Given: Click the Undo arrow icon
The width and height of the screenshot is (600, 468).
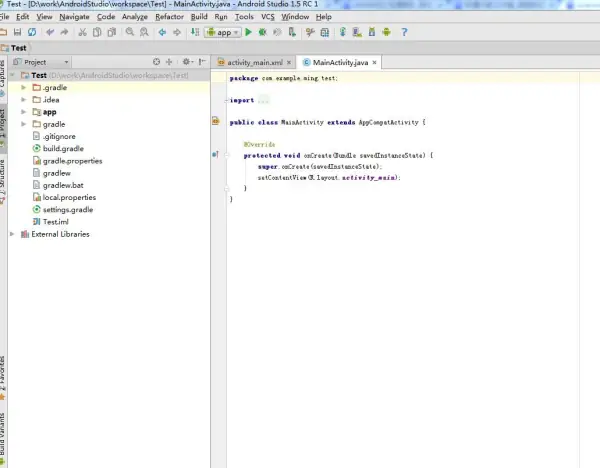Looking at the screenshot, I should (50, 32).
